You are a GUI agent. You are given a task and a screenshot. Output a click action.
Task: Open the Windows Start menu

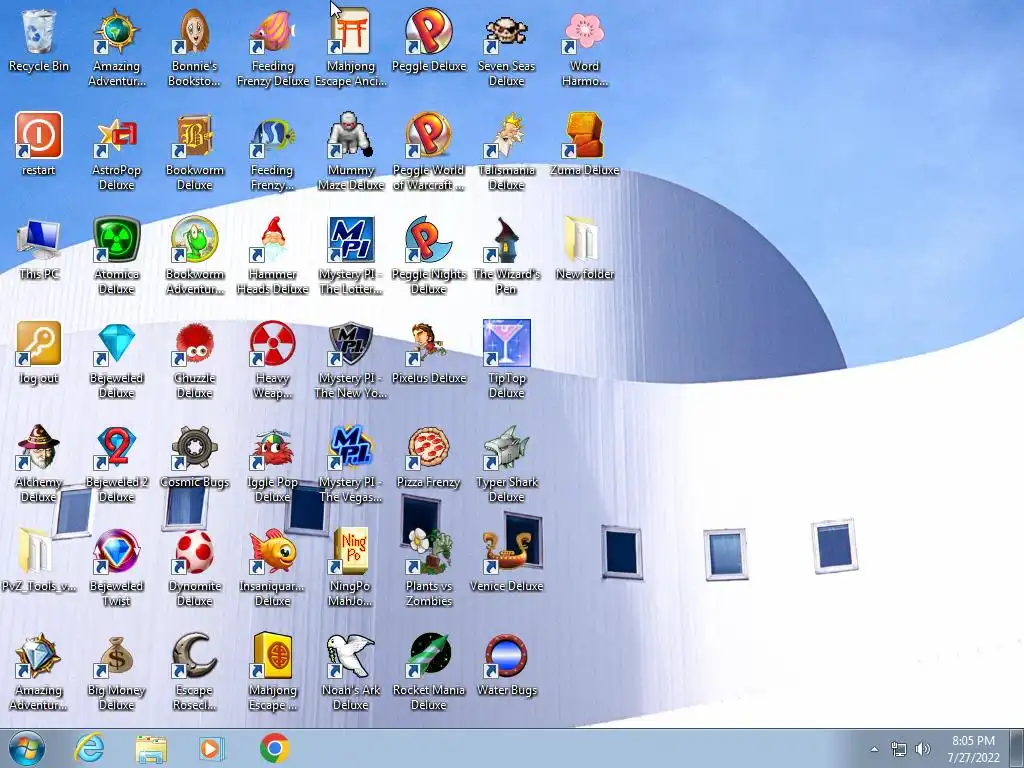(x=27, y=748)
